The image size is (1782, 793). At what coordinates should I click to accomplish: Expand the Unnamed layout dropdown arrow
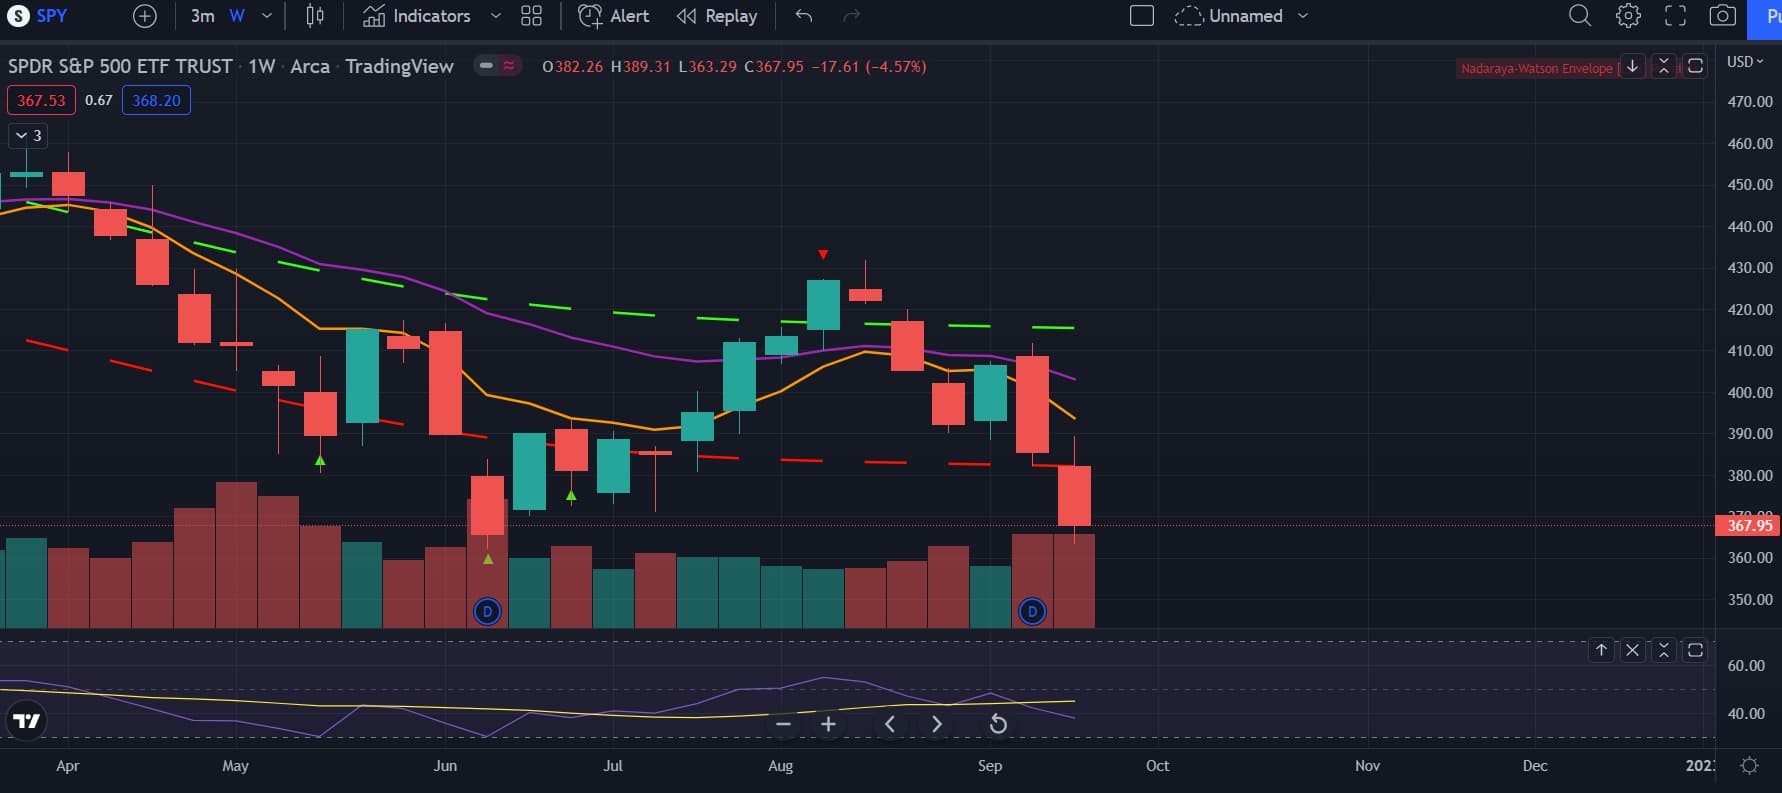[x=1303, y=16]
